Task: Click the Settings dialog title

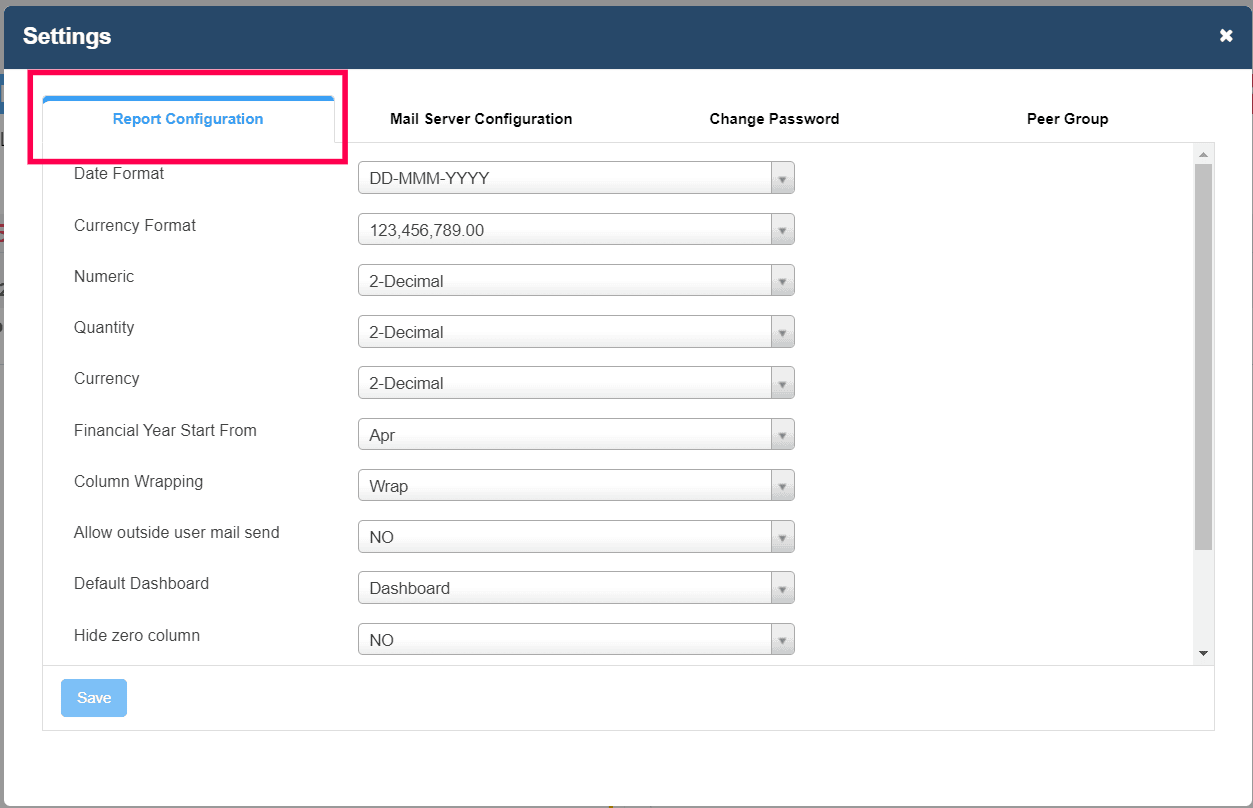Action: (67, 37)
